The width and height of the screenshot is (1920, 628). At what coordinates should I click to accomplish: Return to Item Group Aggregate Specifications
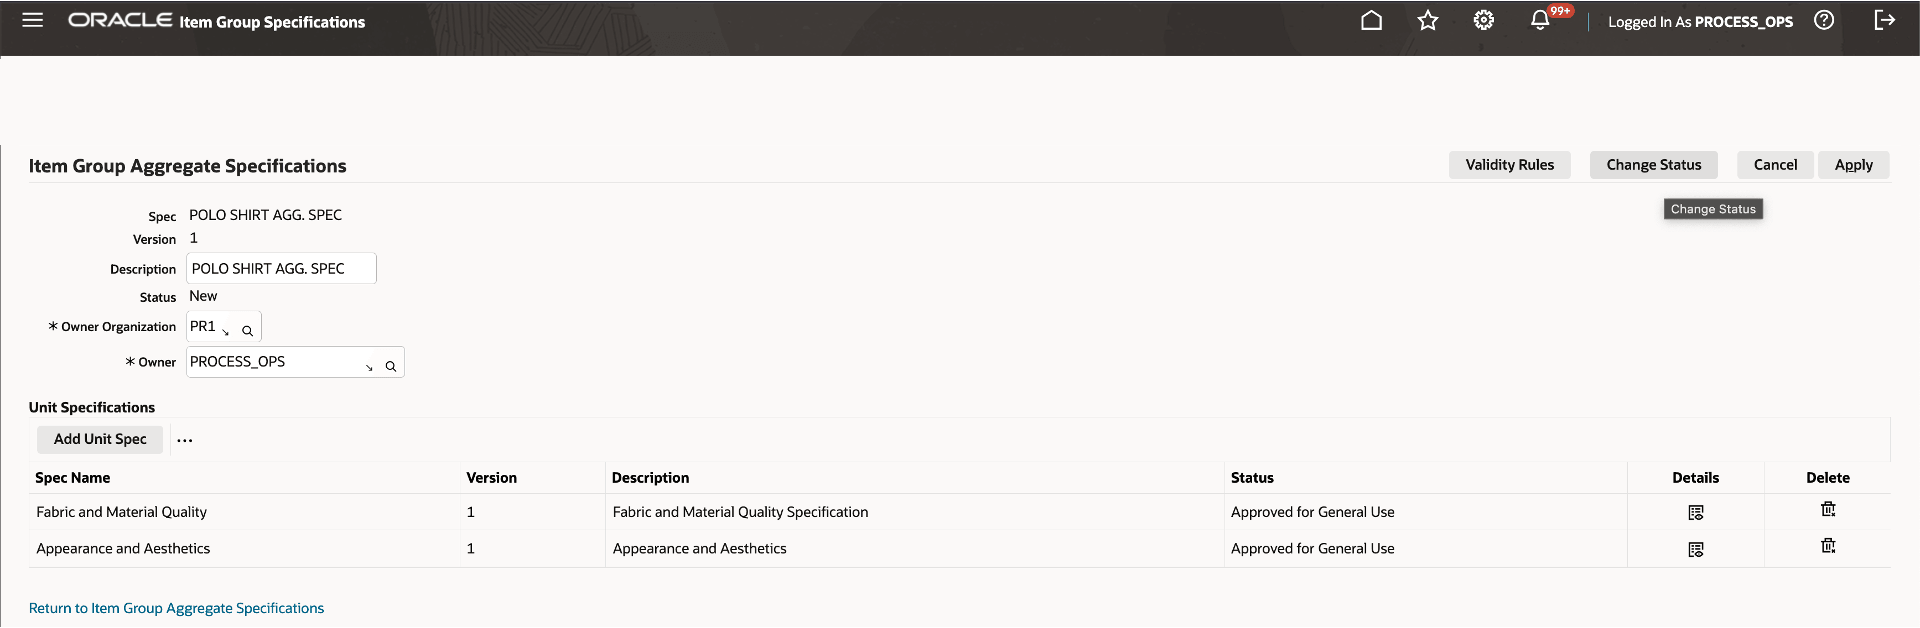176,607
